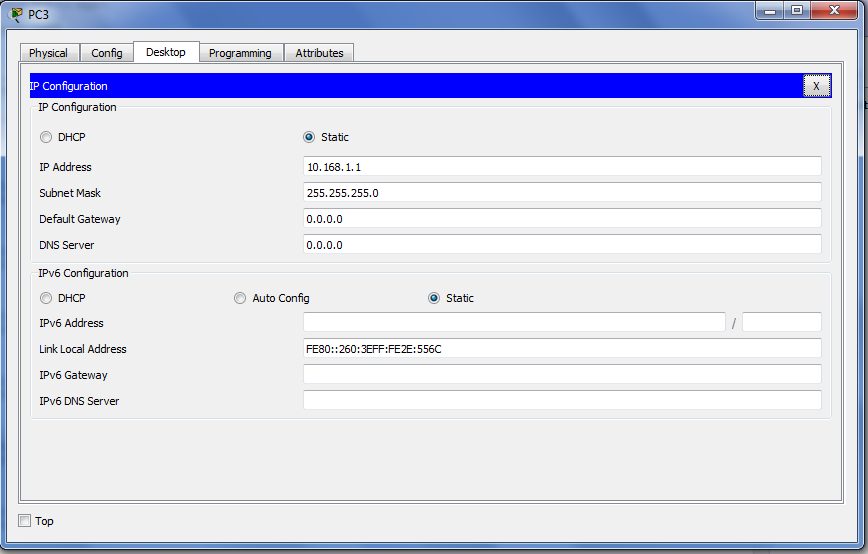Click the Subnet Mask label
The image size is (868, 554).
(x=70, y=193)
